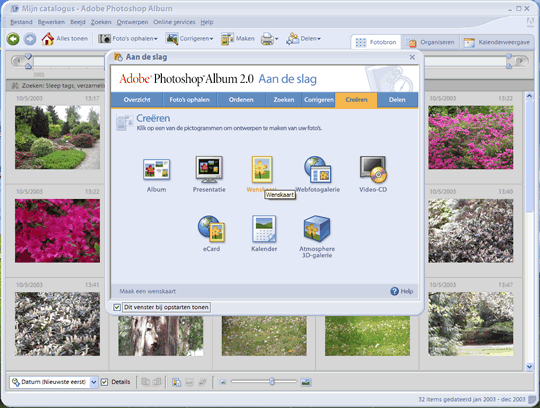Screen dimensions: 540x408
Task: Click the timeline left scroll arrow
Action: tap(18, 61)
